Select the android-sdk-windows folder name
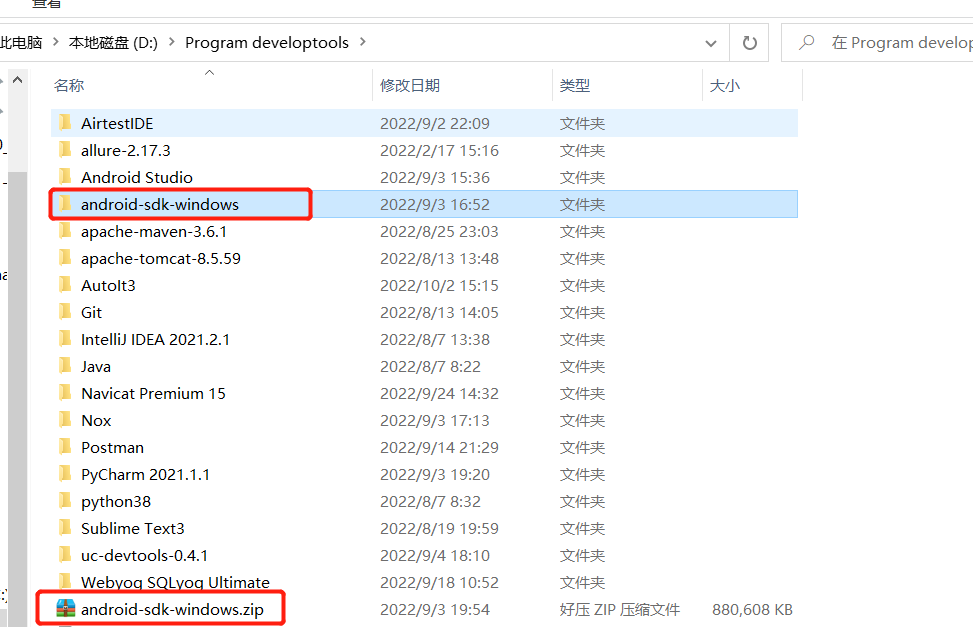This screenshot has height=627, width=973. click(159, 204)
